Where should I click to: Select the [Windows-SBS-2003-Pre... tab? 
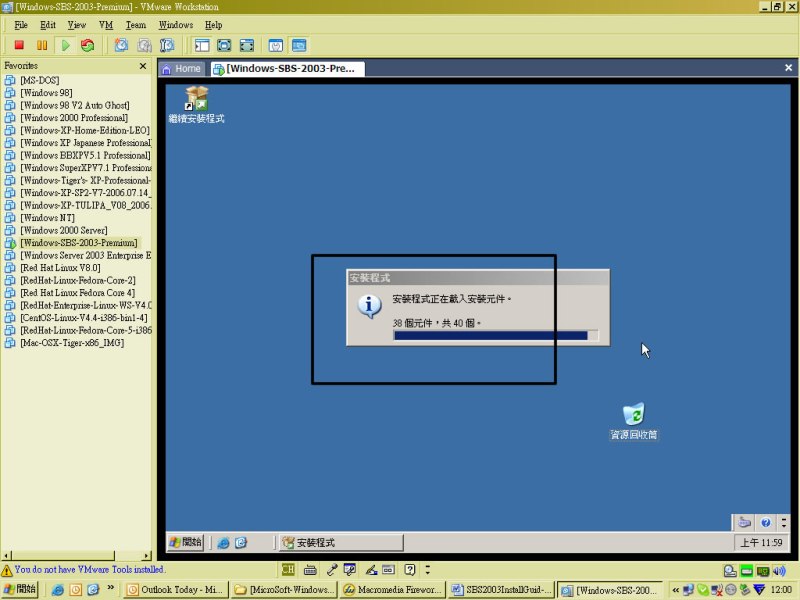pos(287,69)
